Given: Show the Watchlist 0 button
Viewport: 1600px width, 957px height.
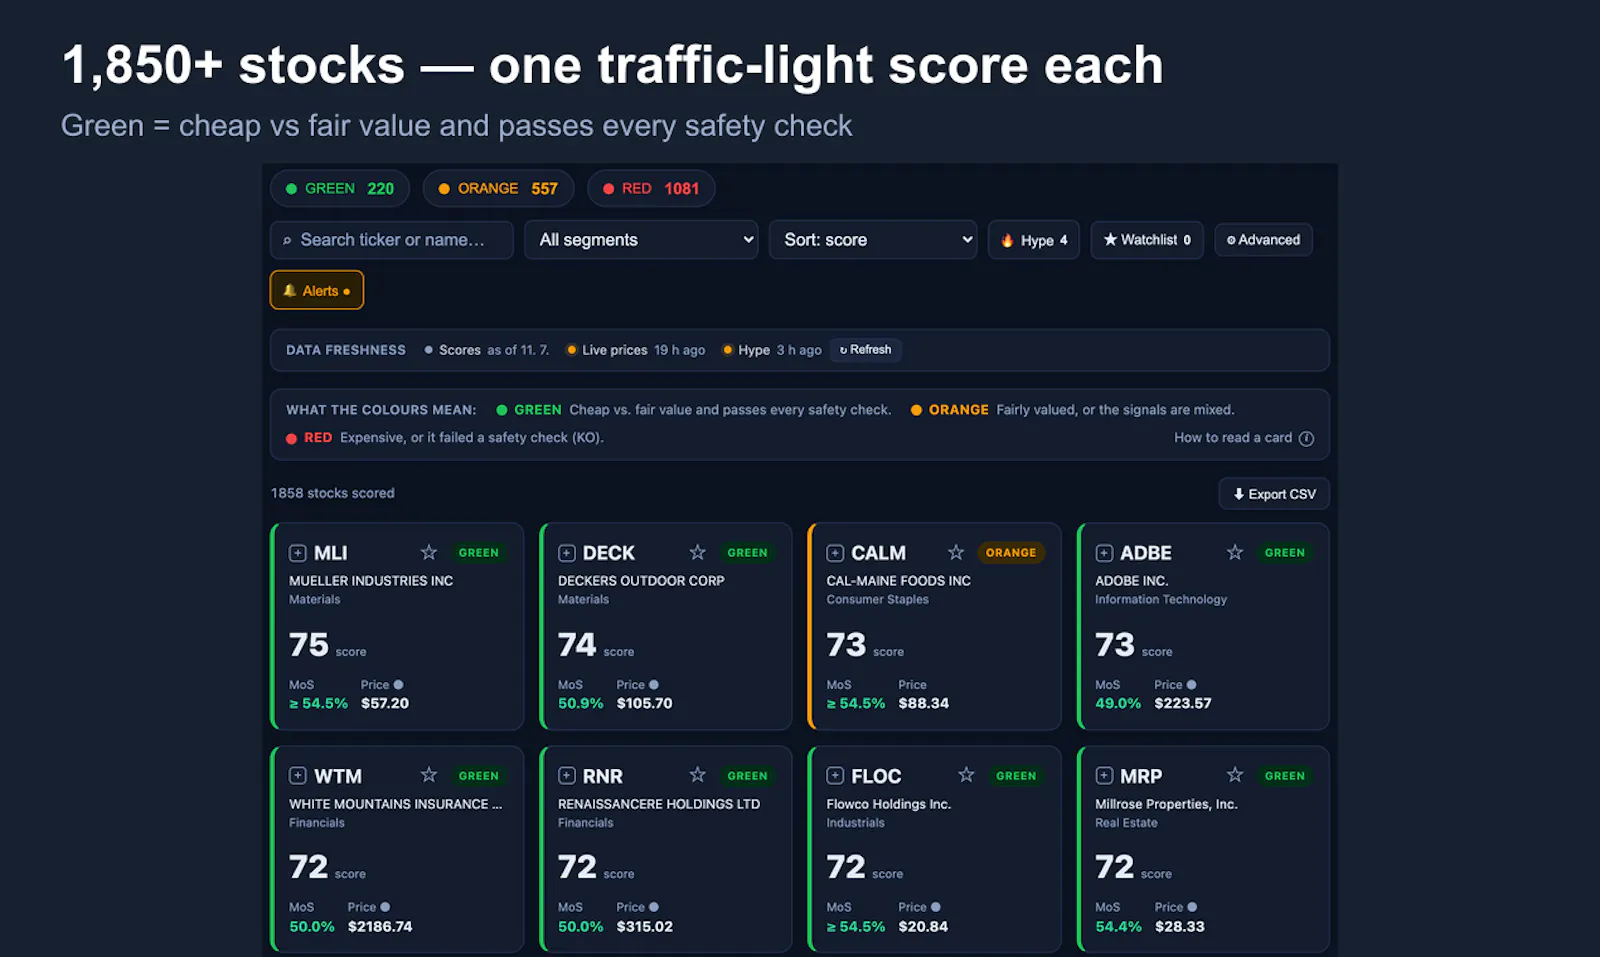Looking at the screenshot, I should pos(1147,240).
